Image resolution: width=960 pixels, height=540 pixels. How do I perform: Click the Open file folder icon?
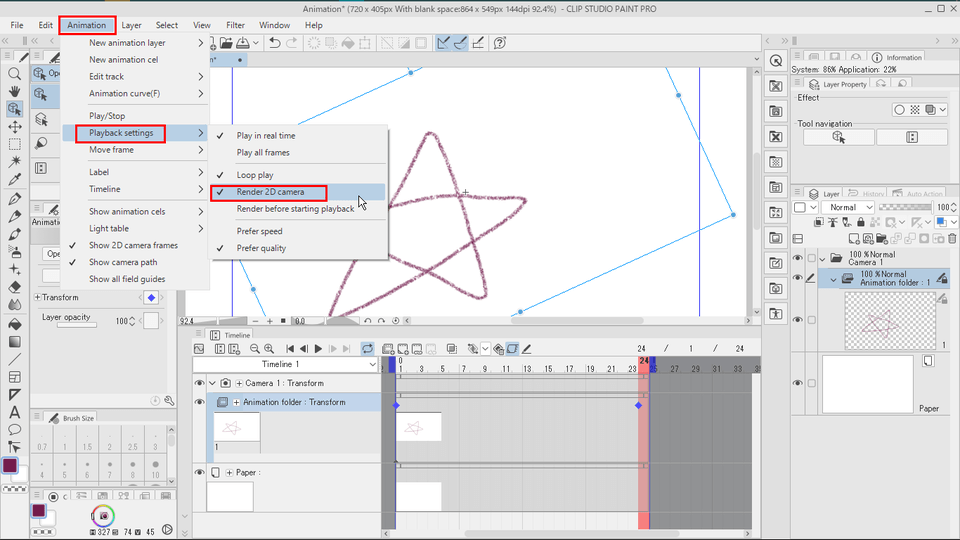226,43
